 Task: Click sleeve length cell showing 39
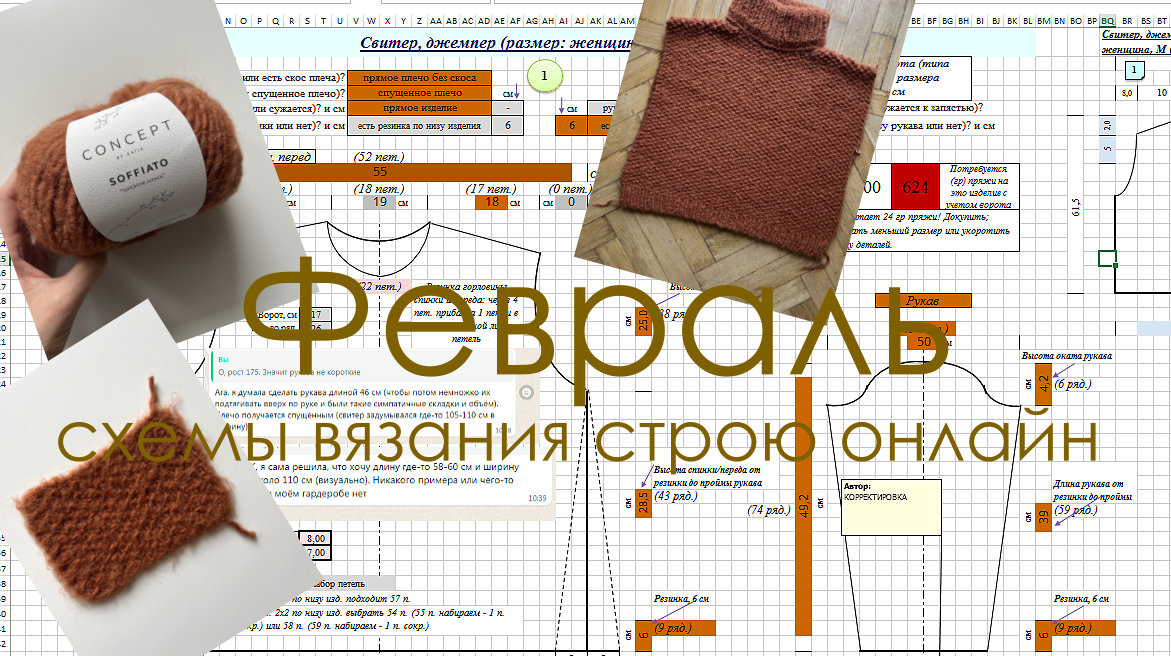coord(1043,516)
